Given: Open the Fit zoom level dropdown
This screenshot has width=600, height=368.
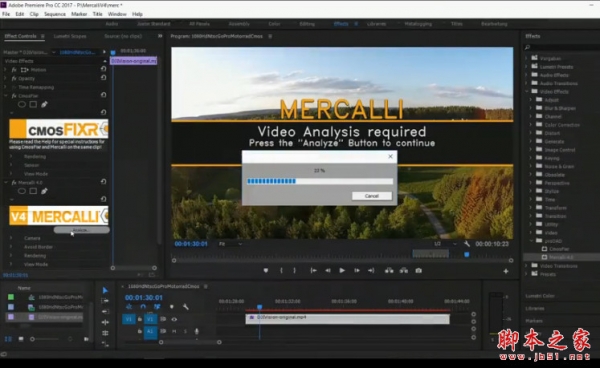Looking at the screenshot, I should click(230, 244).
